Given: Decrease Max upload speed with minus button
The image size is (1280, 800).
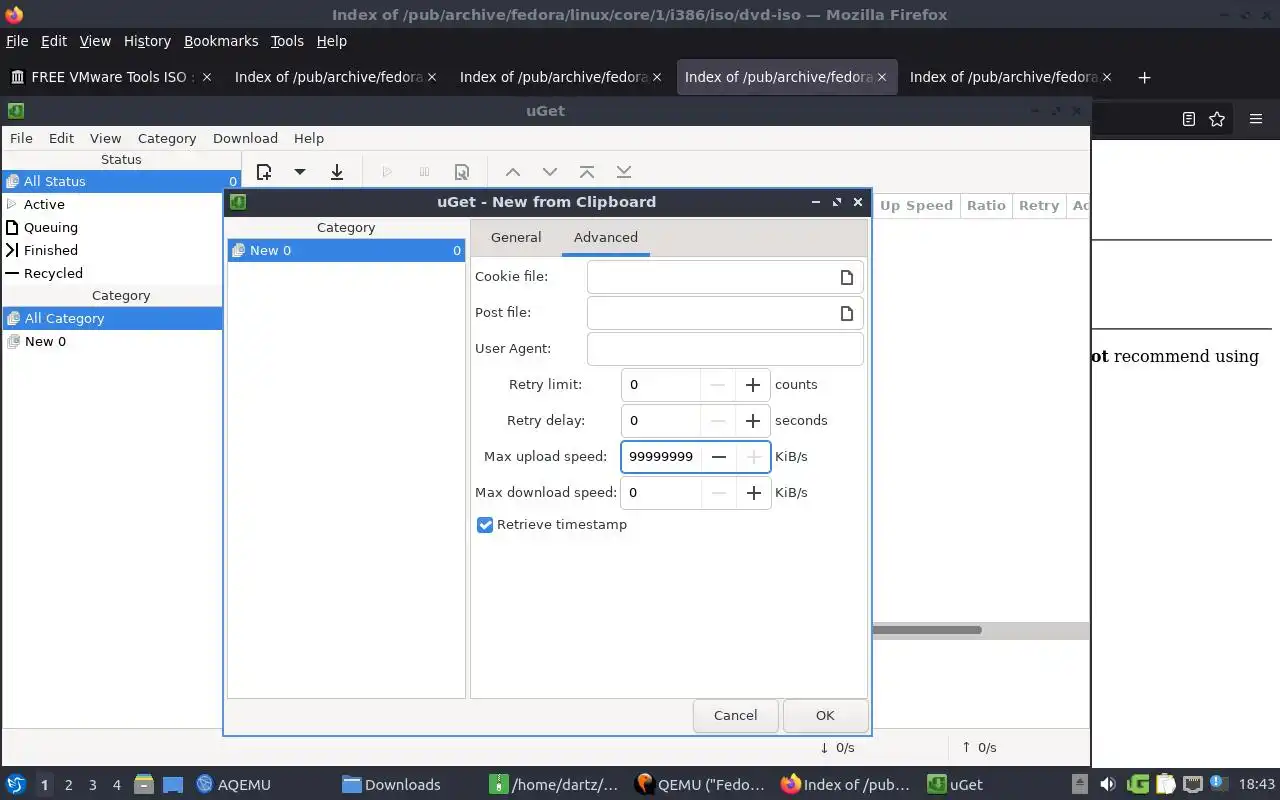Looking at the screenshot, I should tap(718, 457).
